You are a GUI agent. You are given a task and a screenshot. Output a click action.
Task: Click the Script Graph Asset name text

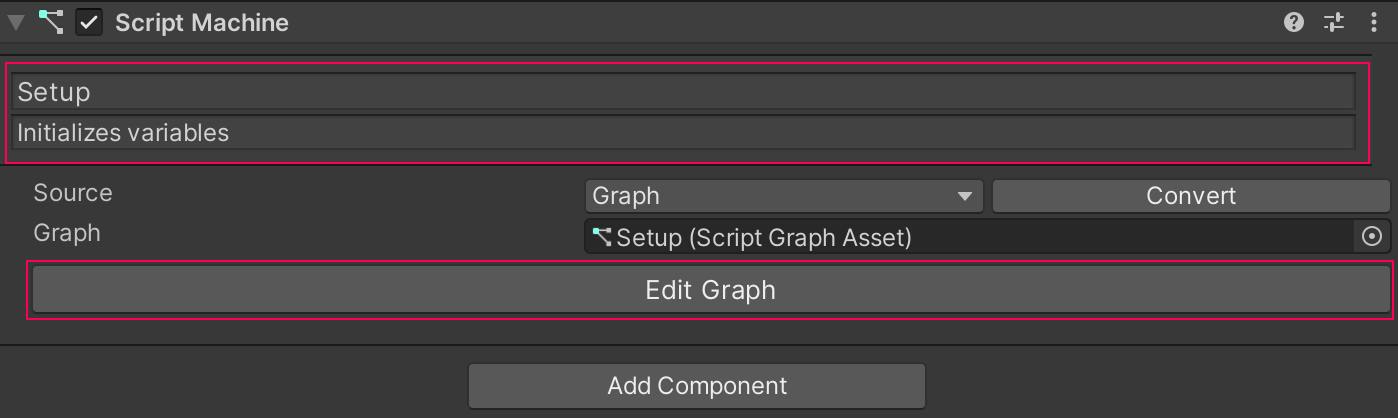764,238
